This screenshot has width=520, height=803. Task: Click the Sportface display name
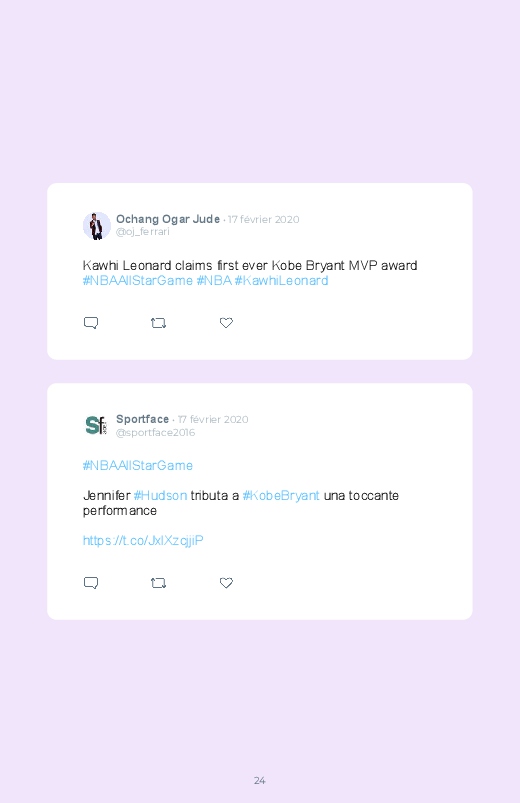coord(142,419)
